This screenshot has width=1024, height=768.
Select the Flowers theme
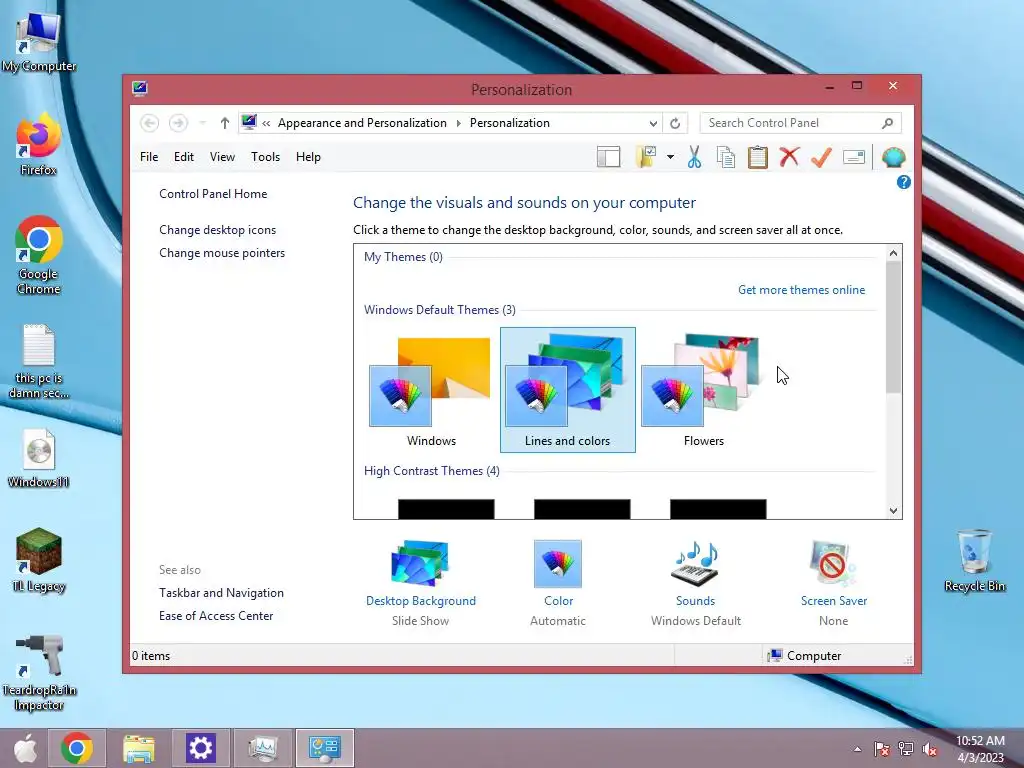703,391
